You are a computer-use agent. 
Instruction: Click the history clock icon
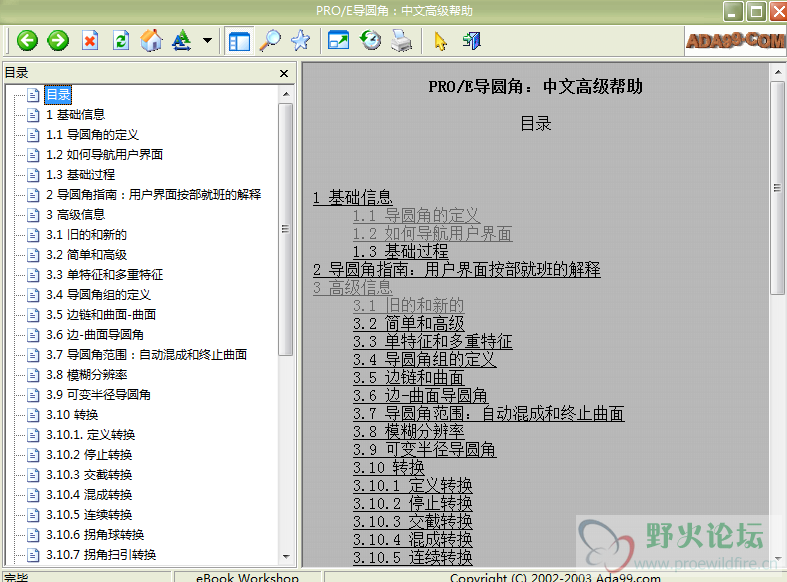click(370, 41)
